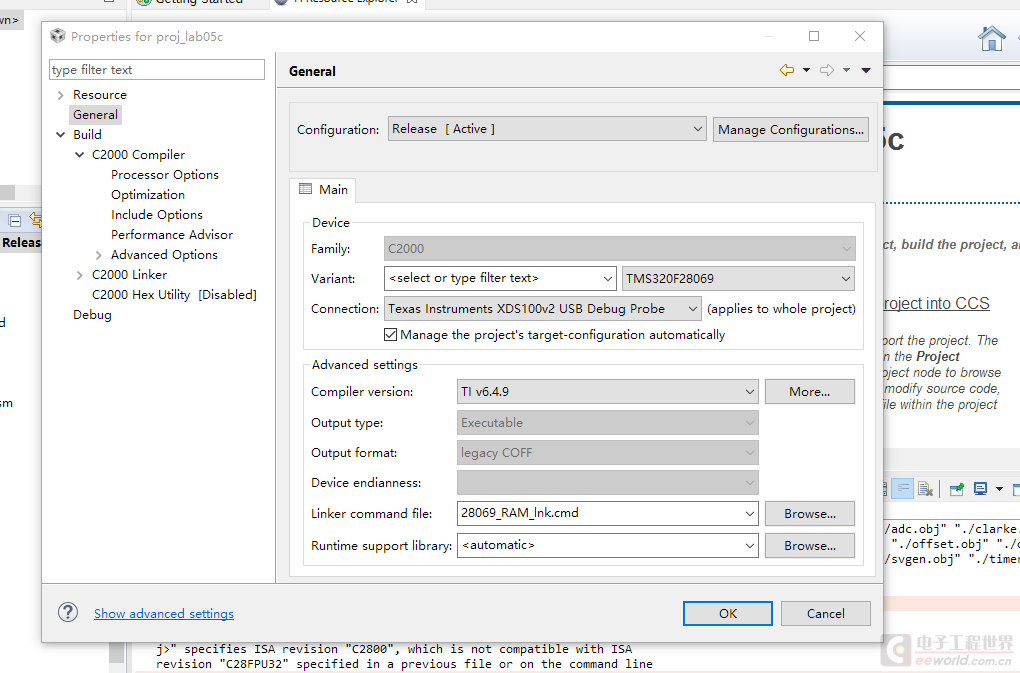Open the Variant filter combo box

pos(500,278)
